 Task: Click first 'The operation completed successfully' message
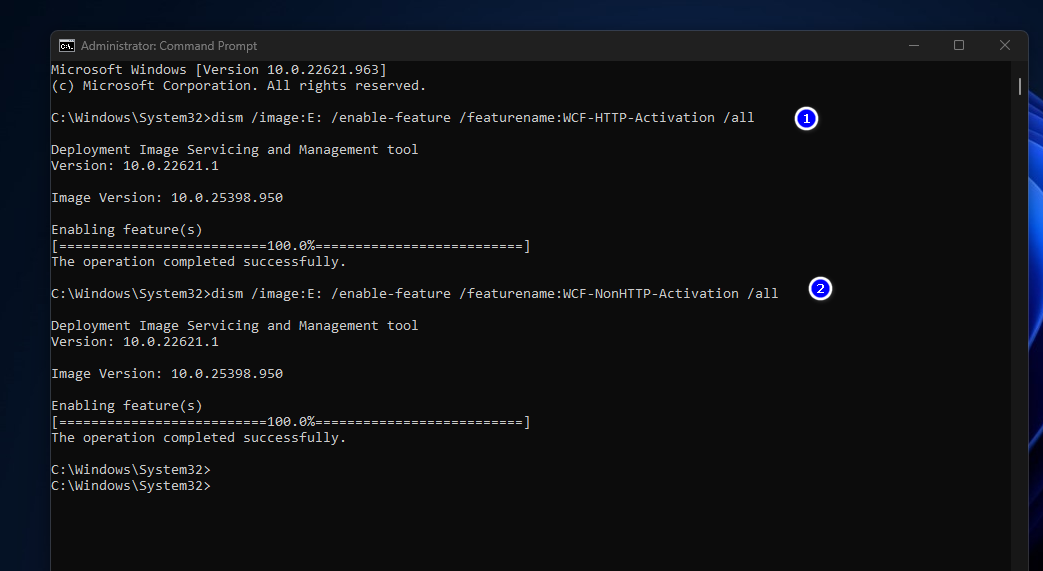coord(199,262)
